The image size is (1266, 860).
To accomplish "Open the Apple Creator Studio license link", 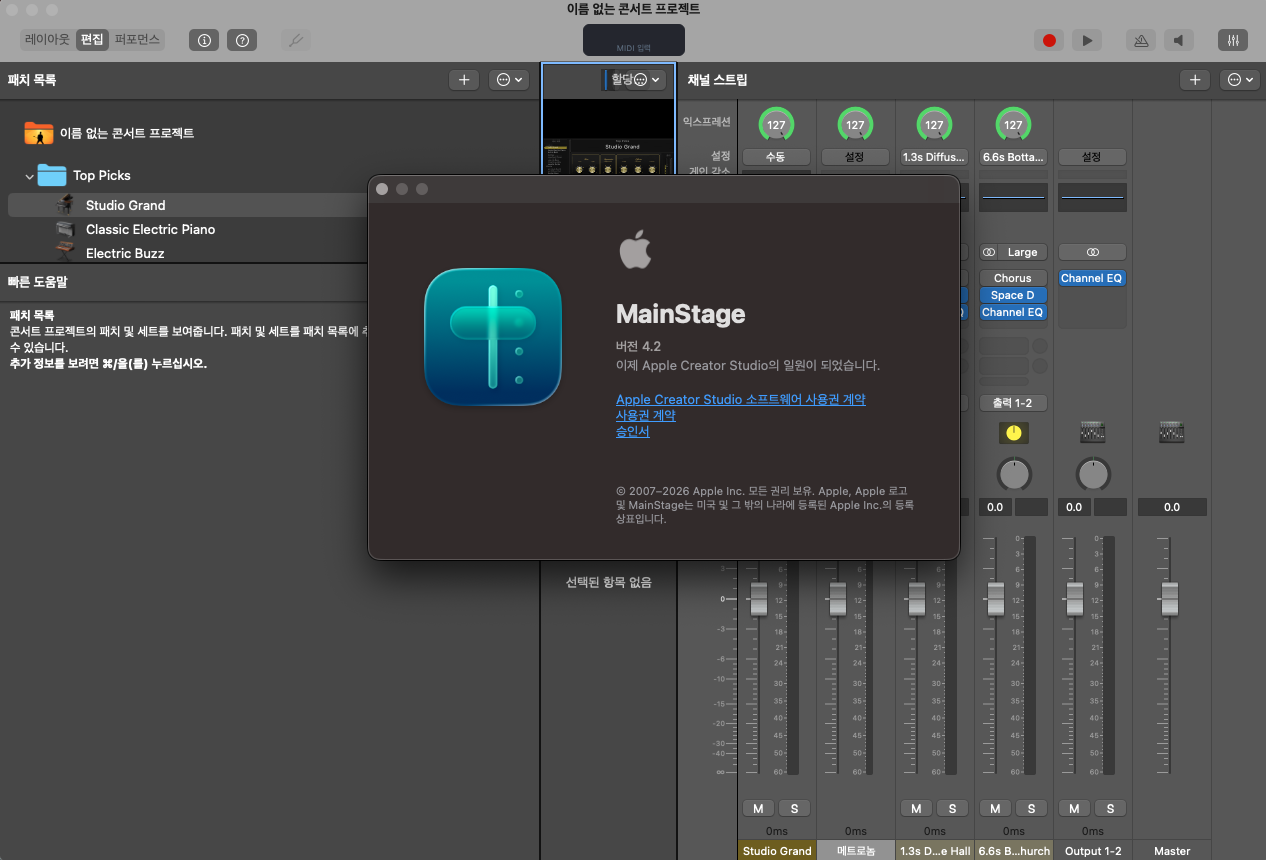I will pyautogui.click(x=740, y=399).
